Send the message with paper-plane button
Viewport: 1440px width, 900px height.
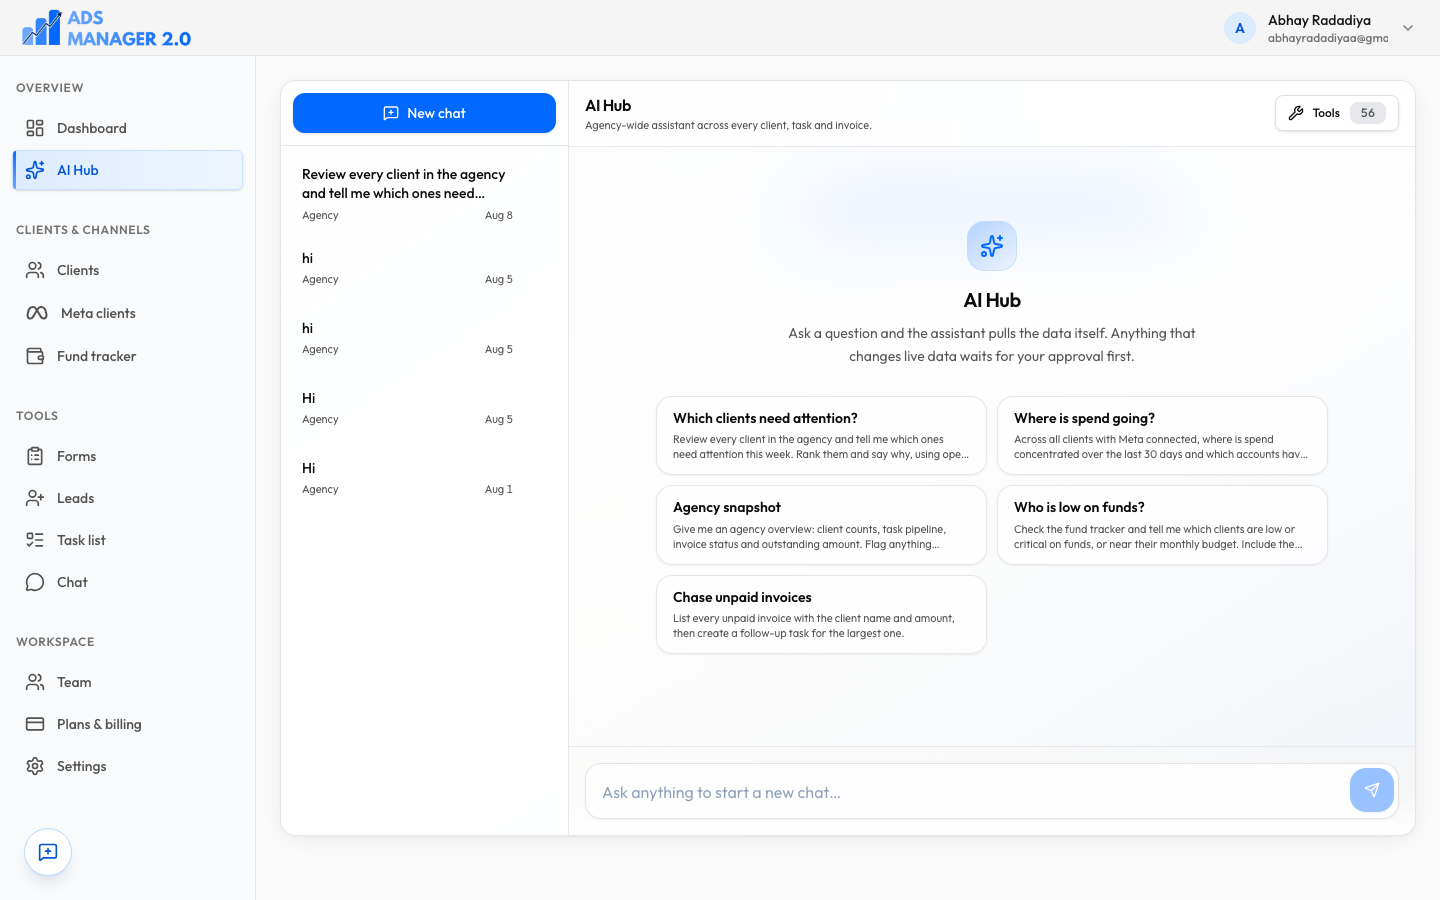(x=1372, y=790)
